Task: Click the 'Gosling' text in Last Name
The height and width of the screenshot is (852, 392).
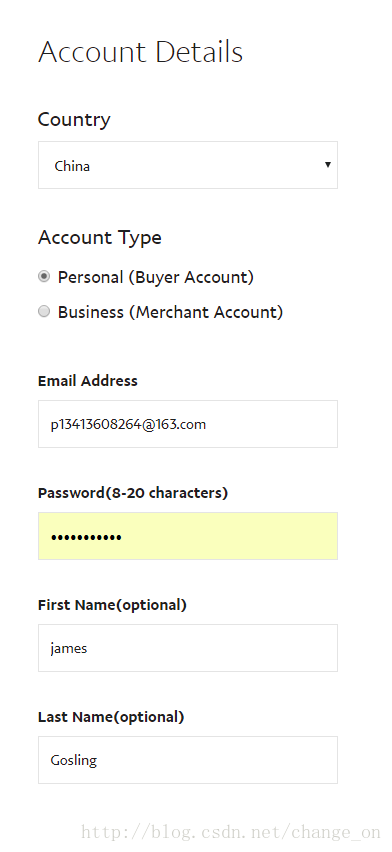Action: point(73,760)
